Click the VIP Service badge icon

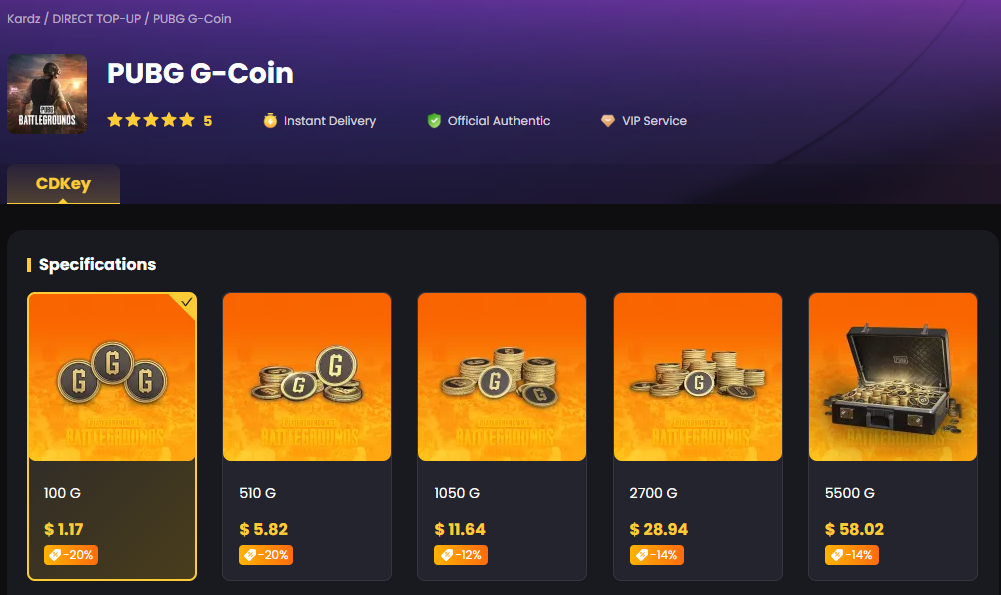click(608, 120)
